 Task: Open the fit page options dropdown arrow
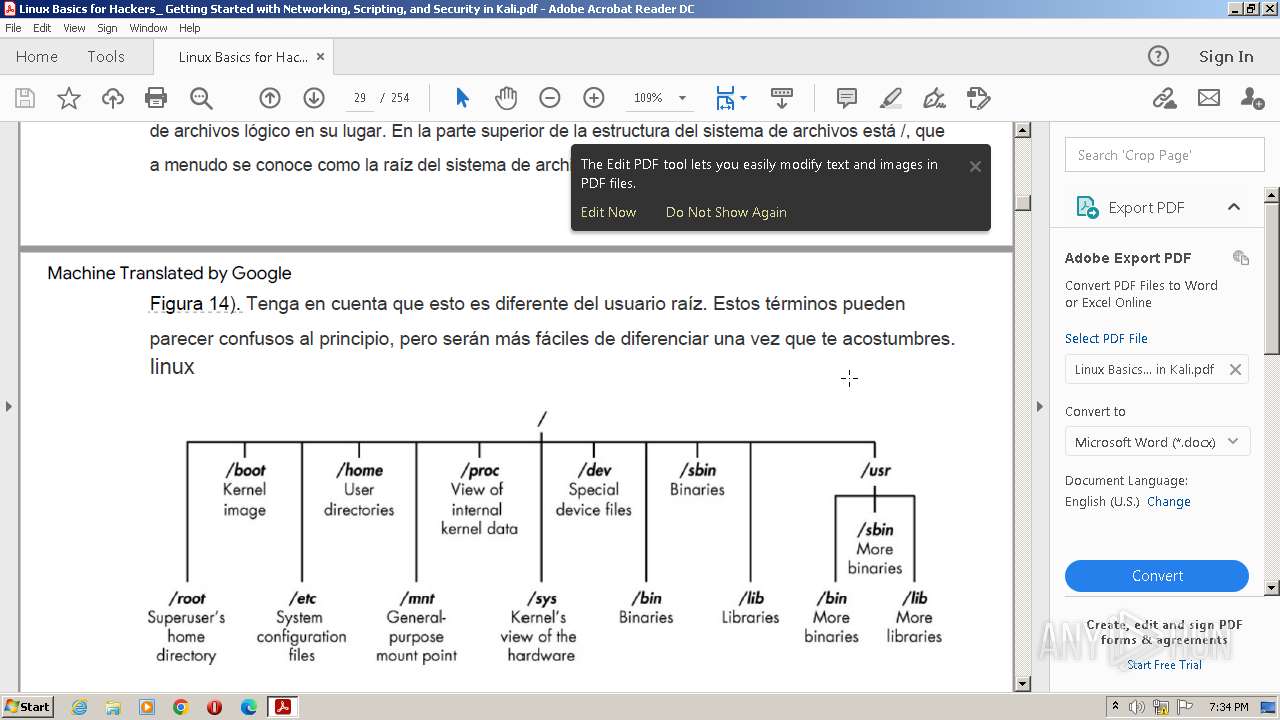click(743, 98)
